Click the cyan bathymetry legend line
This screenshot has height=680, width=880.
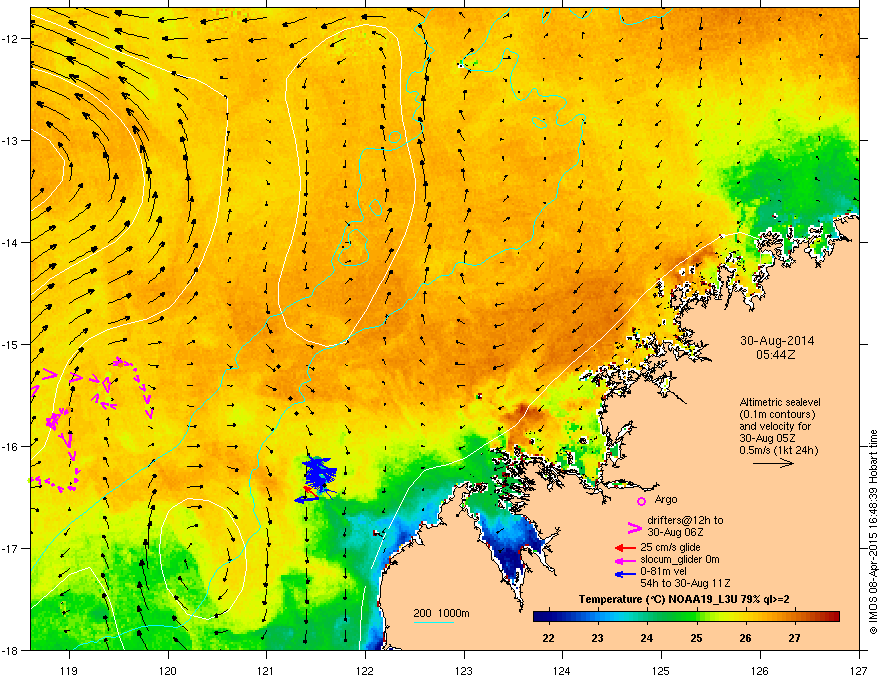coord(433,622)
